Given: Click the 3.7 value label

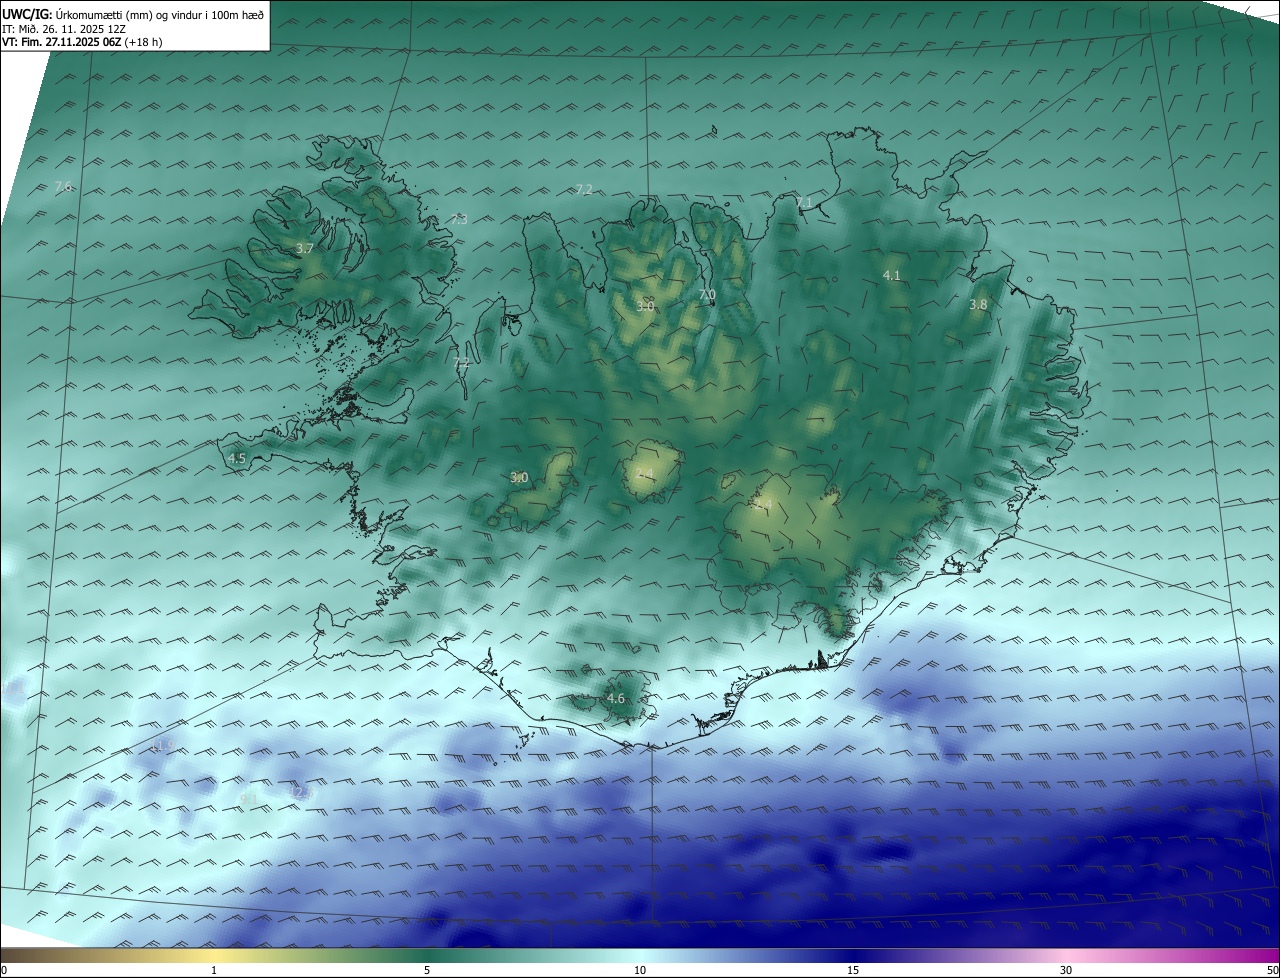Looking at the screenshot, I should 305,248.
